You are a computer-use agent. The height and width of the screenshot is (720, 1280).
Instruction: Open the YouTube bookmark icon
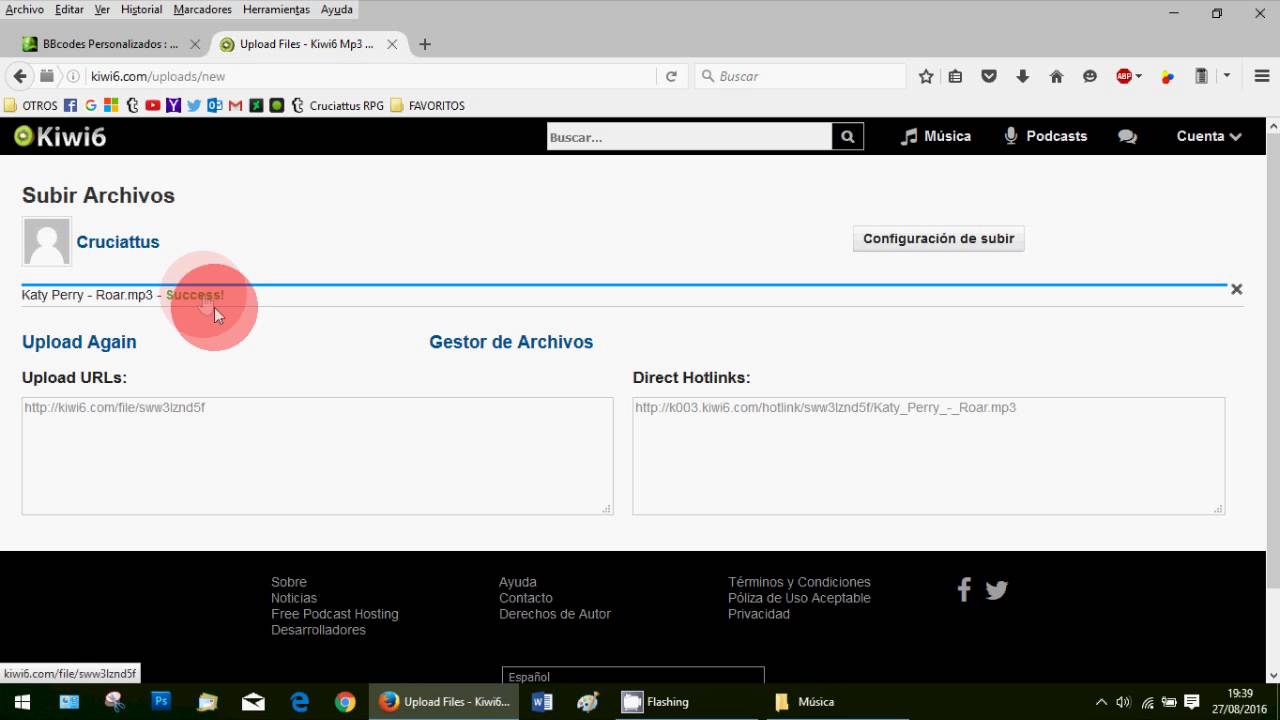[x=152, y=105]
